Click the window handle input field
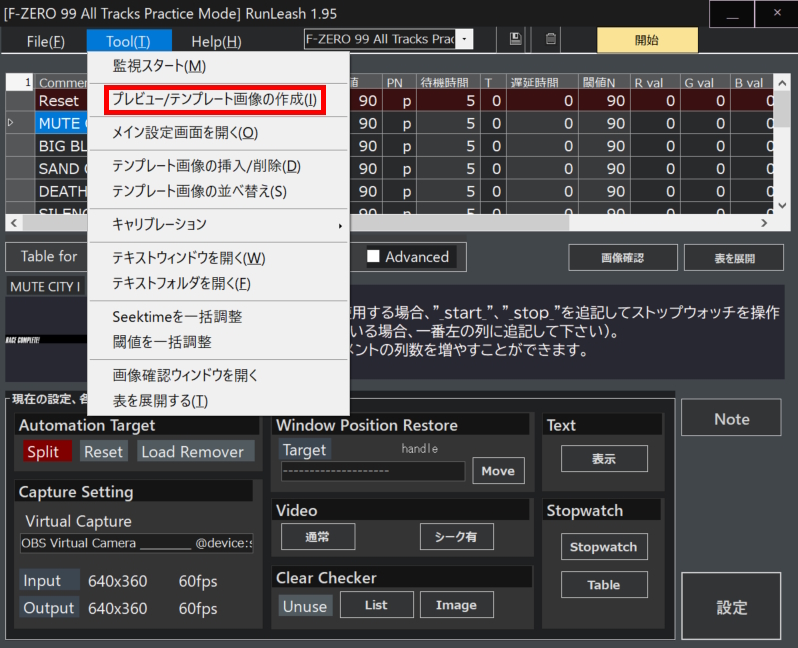Viewport: 798px width, 648px height. [x=373, y=471]
